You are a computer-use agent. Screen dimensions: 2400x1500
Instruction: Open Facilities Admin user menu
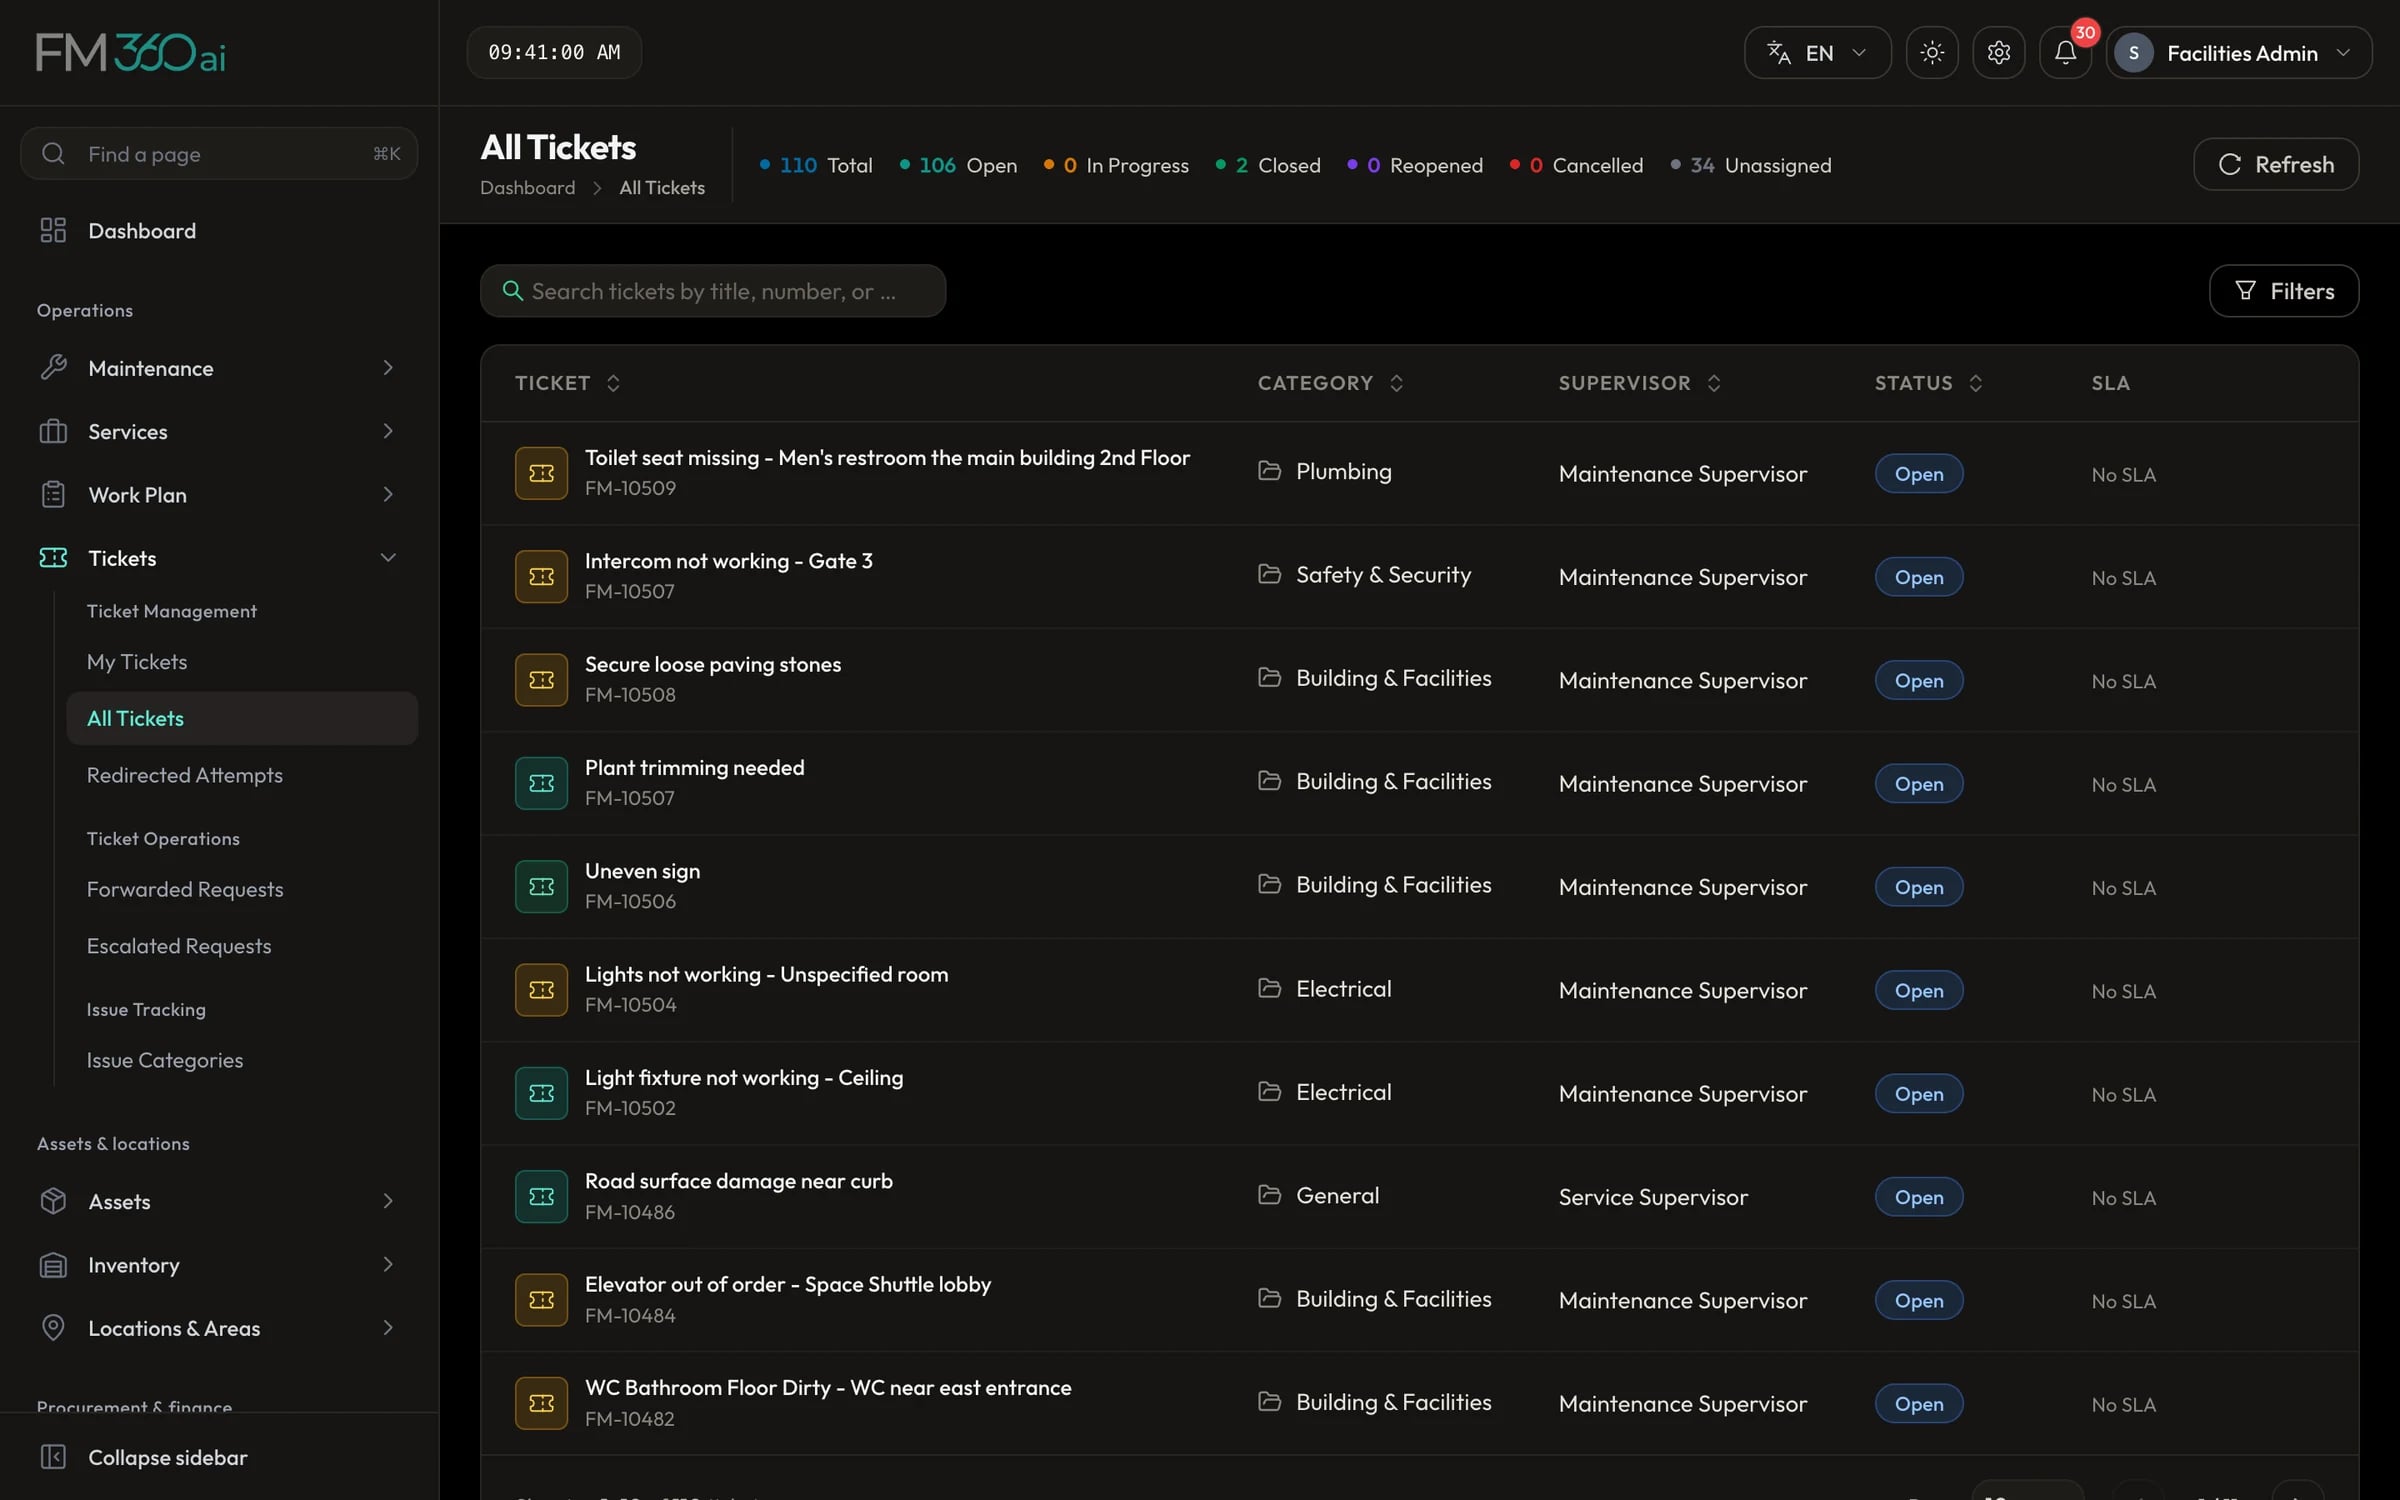[2238, 52]
